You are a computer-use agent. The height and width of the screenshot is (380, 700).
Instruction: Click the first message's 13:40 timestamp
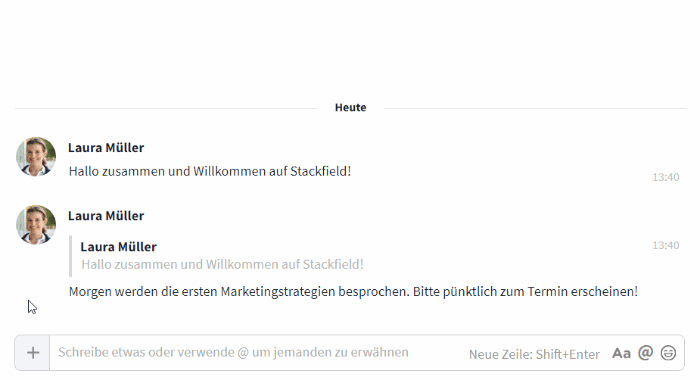pyautogui.click(x=666, y=177)
